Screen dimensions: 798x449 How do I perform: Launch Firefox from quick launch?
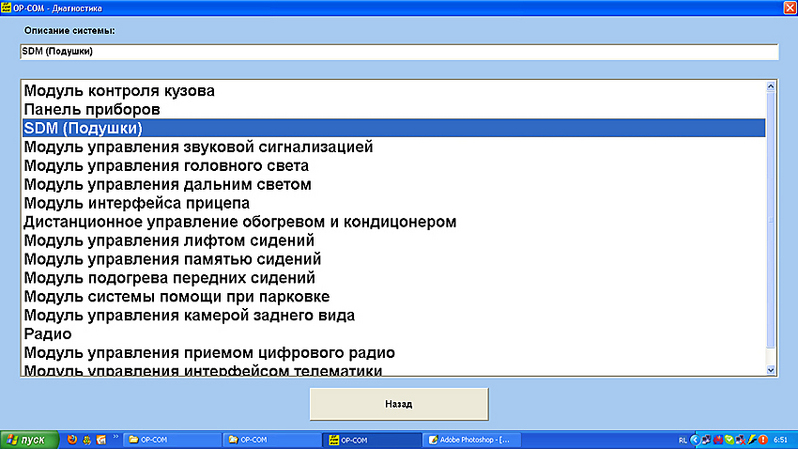click(72, 439)
